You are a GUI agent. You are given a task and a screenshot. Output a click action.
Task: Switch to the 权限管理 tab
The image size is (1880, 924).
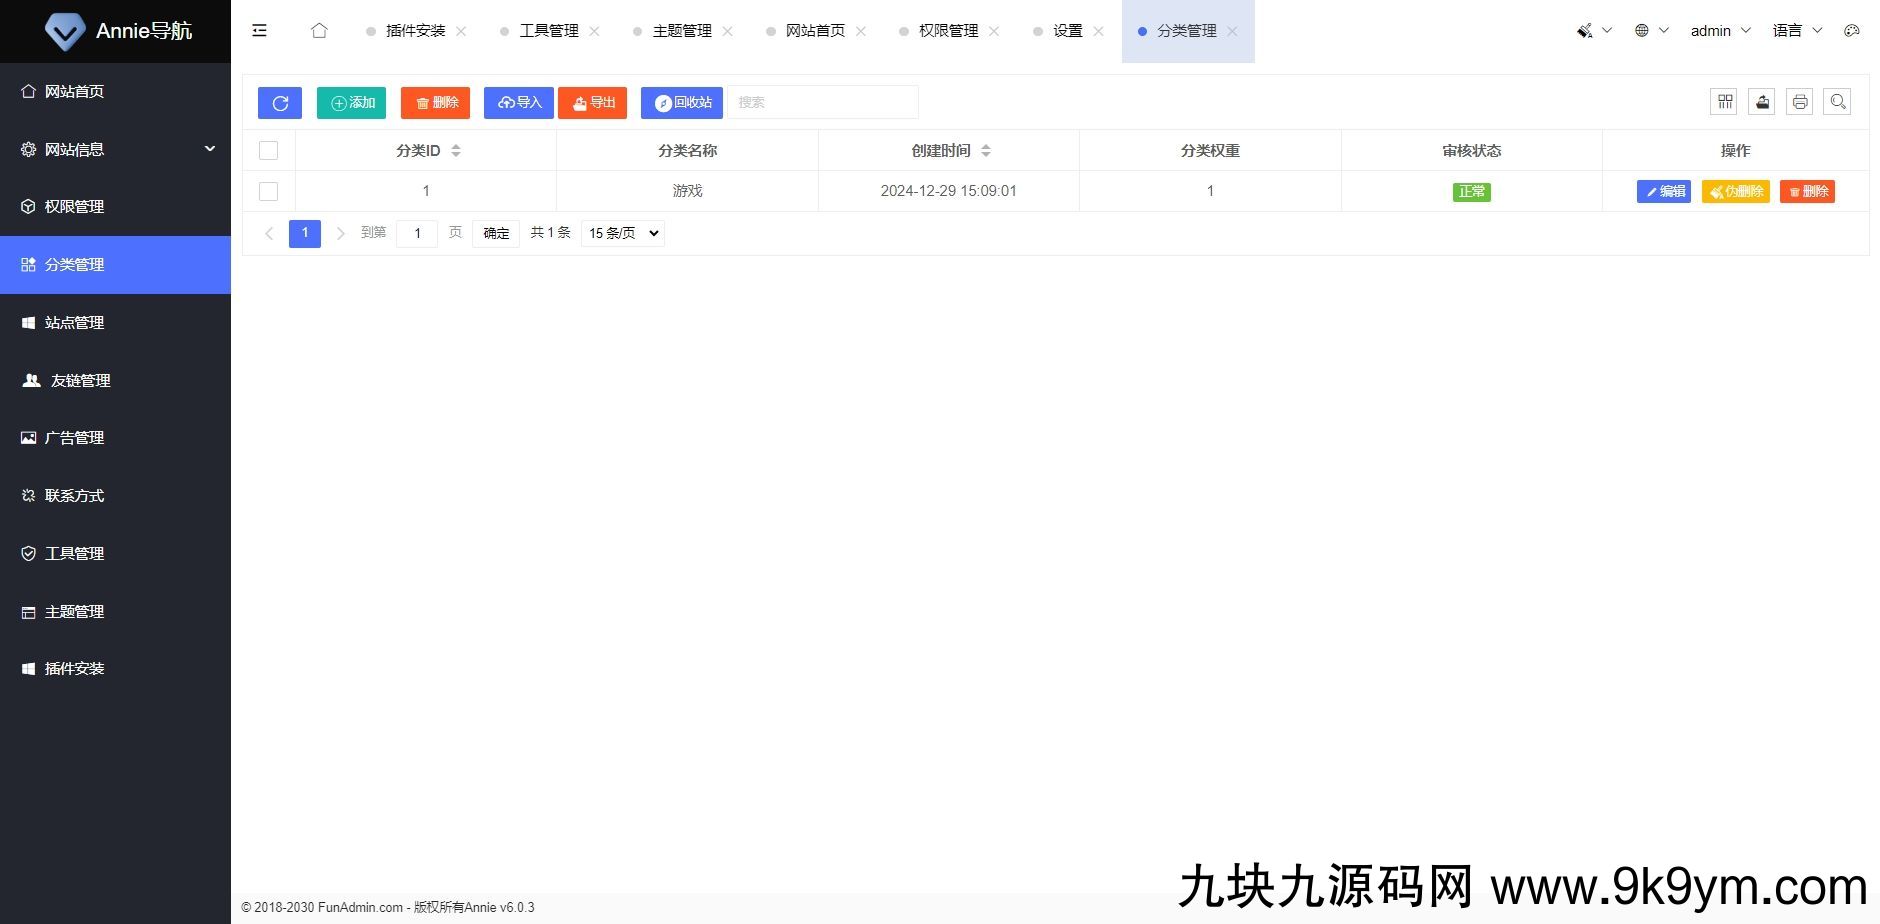[948, 31]
